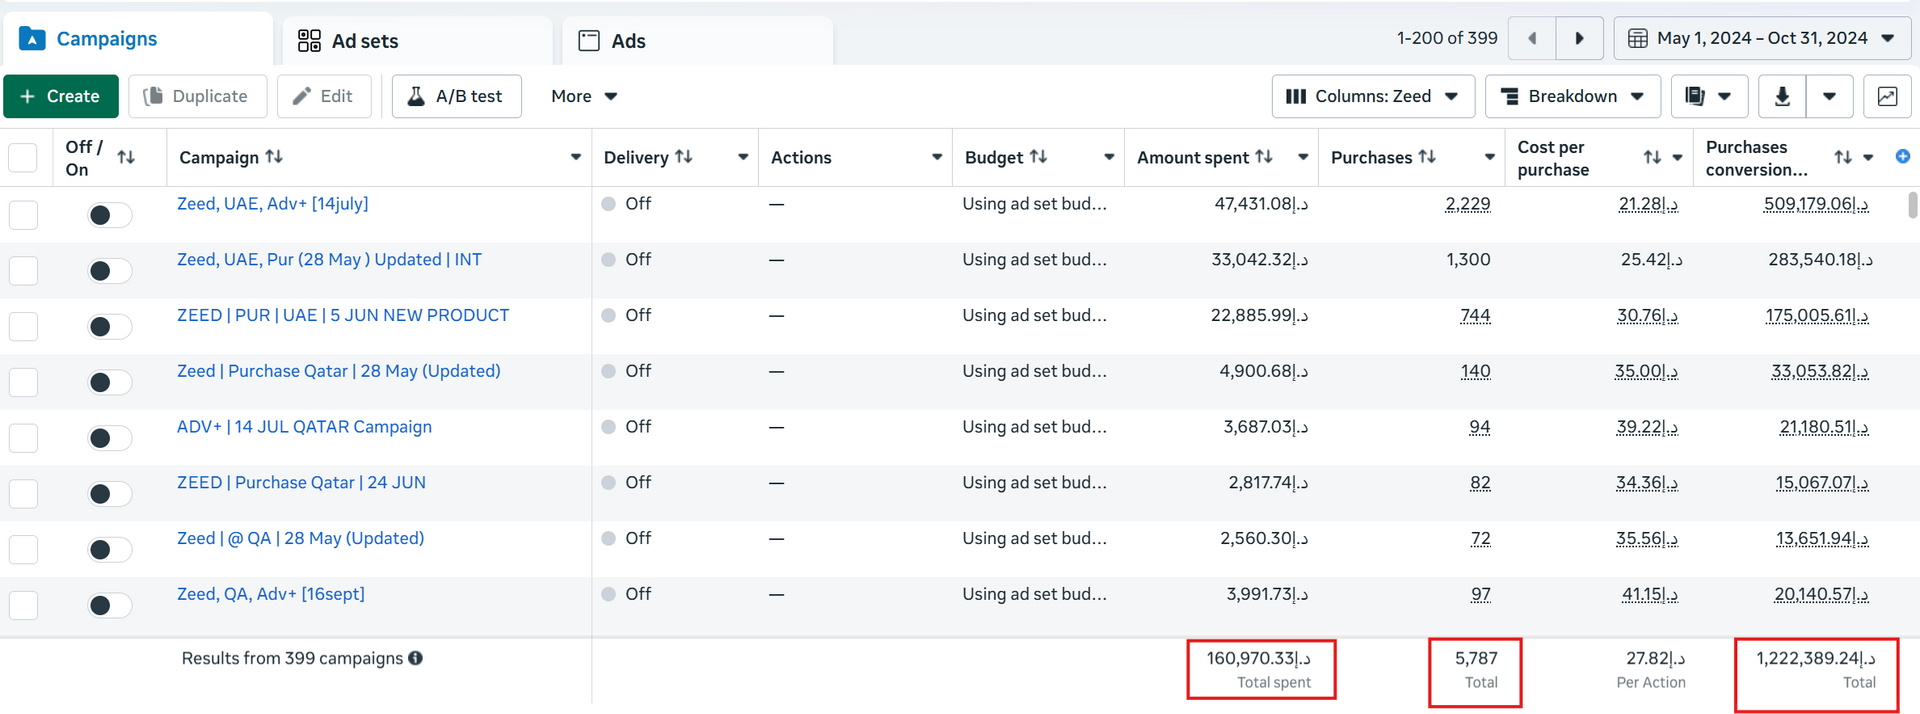Image resolution: width=1920 pixels, height=714 pixels.
Task: Sort by Off / On column arrows
Action: click(x=126, y=157)
